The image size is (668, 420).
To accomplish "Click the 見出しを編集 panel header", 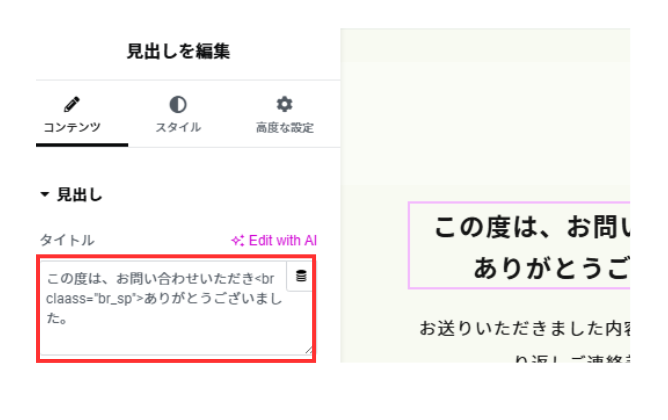I will 179,51.
